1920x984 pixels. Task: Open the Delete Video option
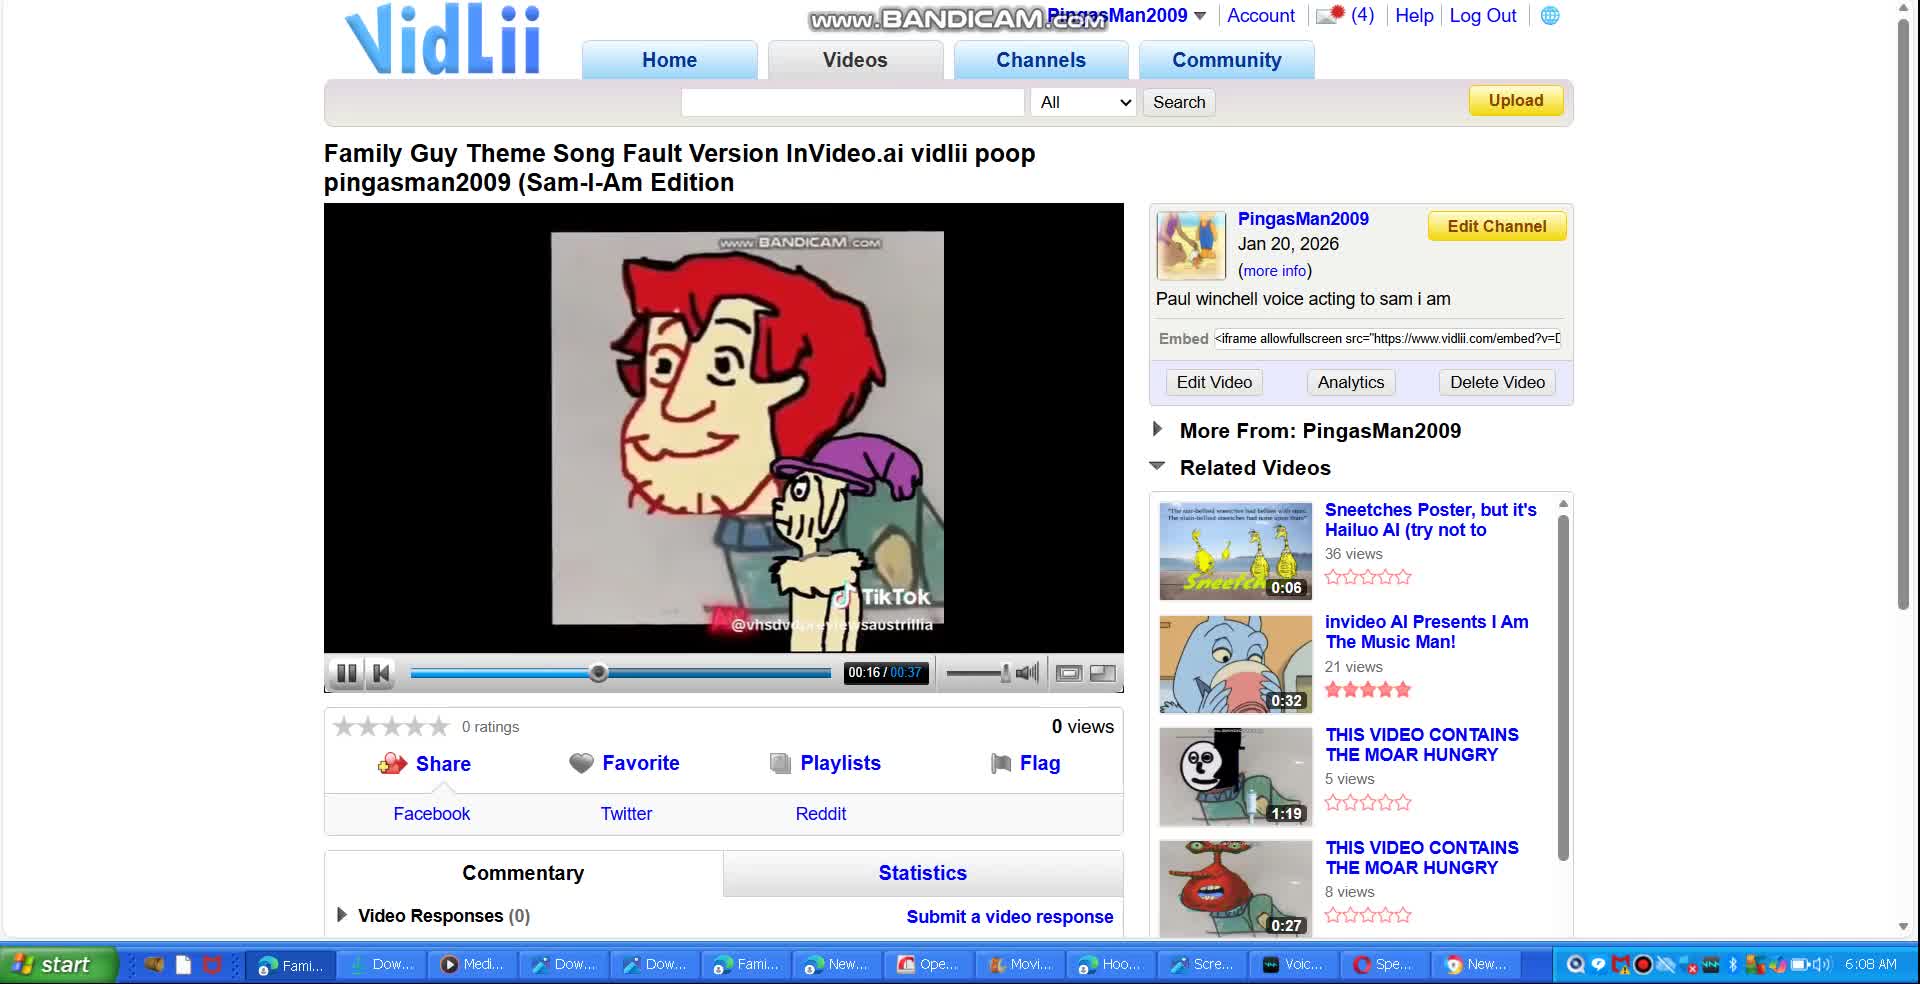coord(1496,382)
